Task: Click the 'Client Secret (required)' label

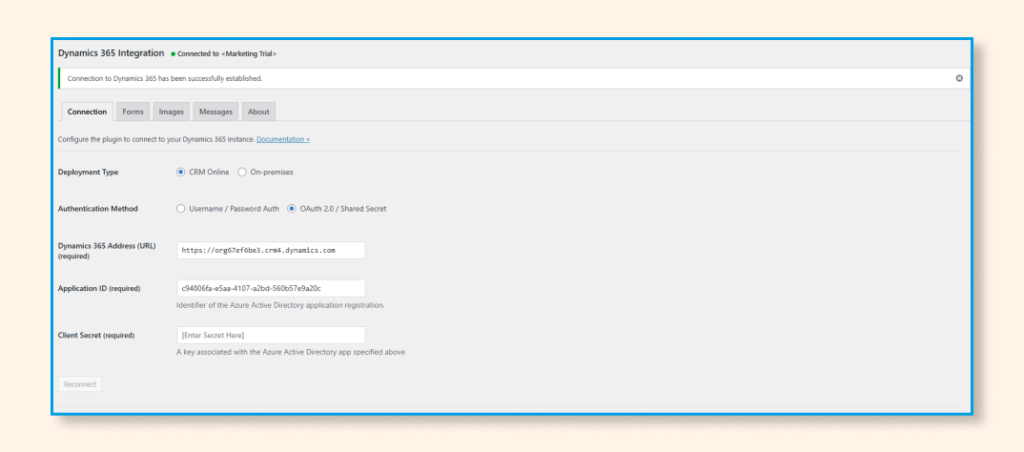Action: (96, 335)
